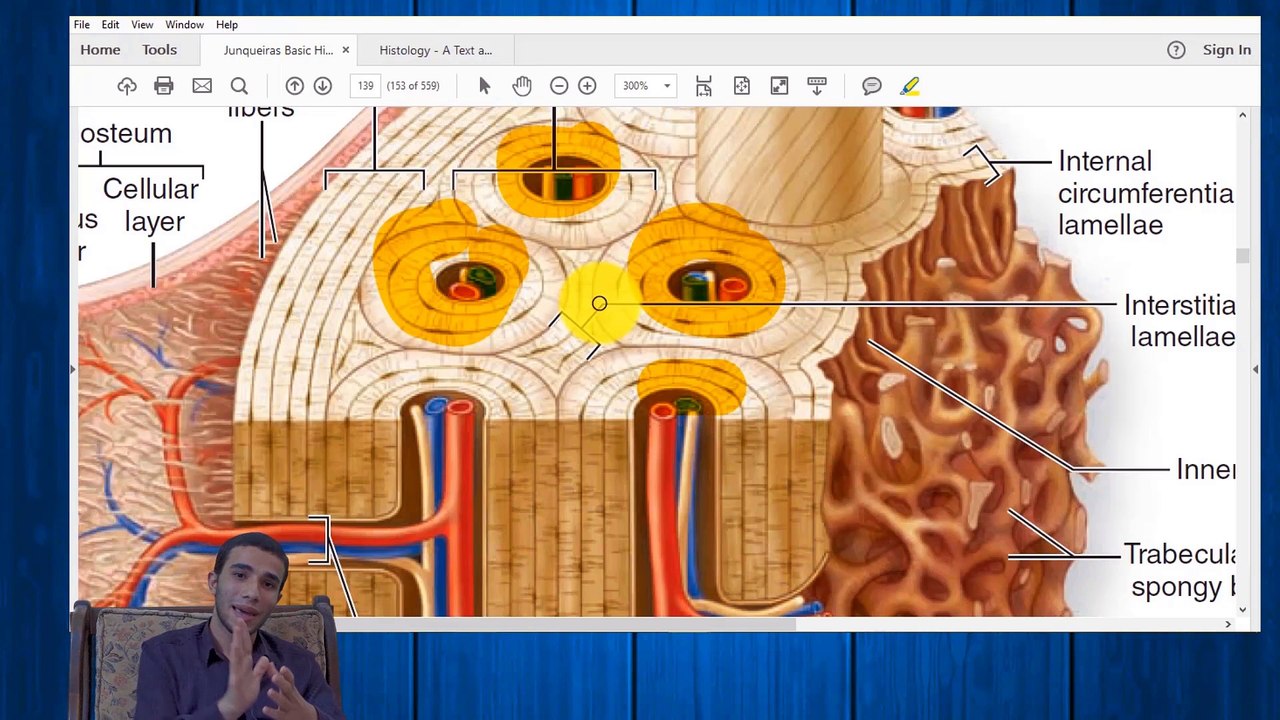Click the "(153 of 559)" page count
This screenshot has width=1280, height=720.
click(413, 86)
